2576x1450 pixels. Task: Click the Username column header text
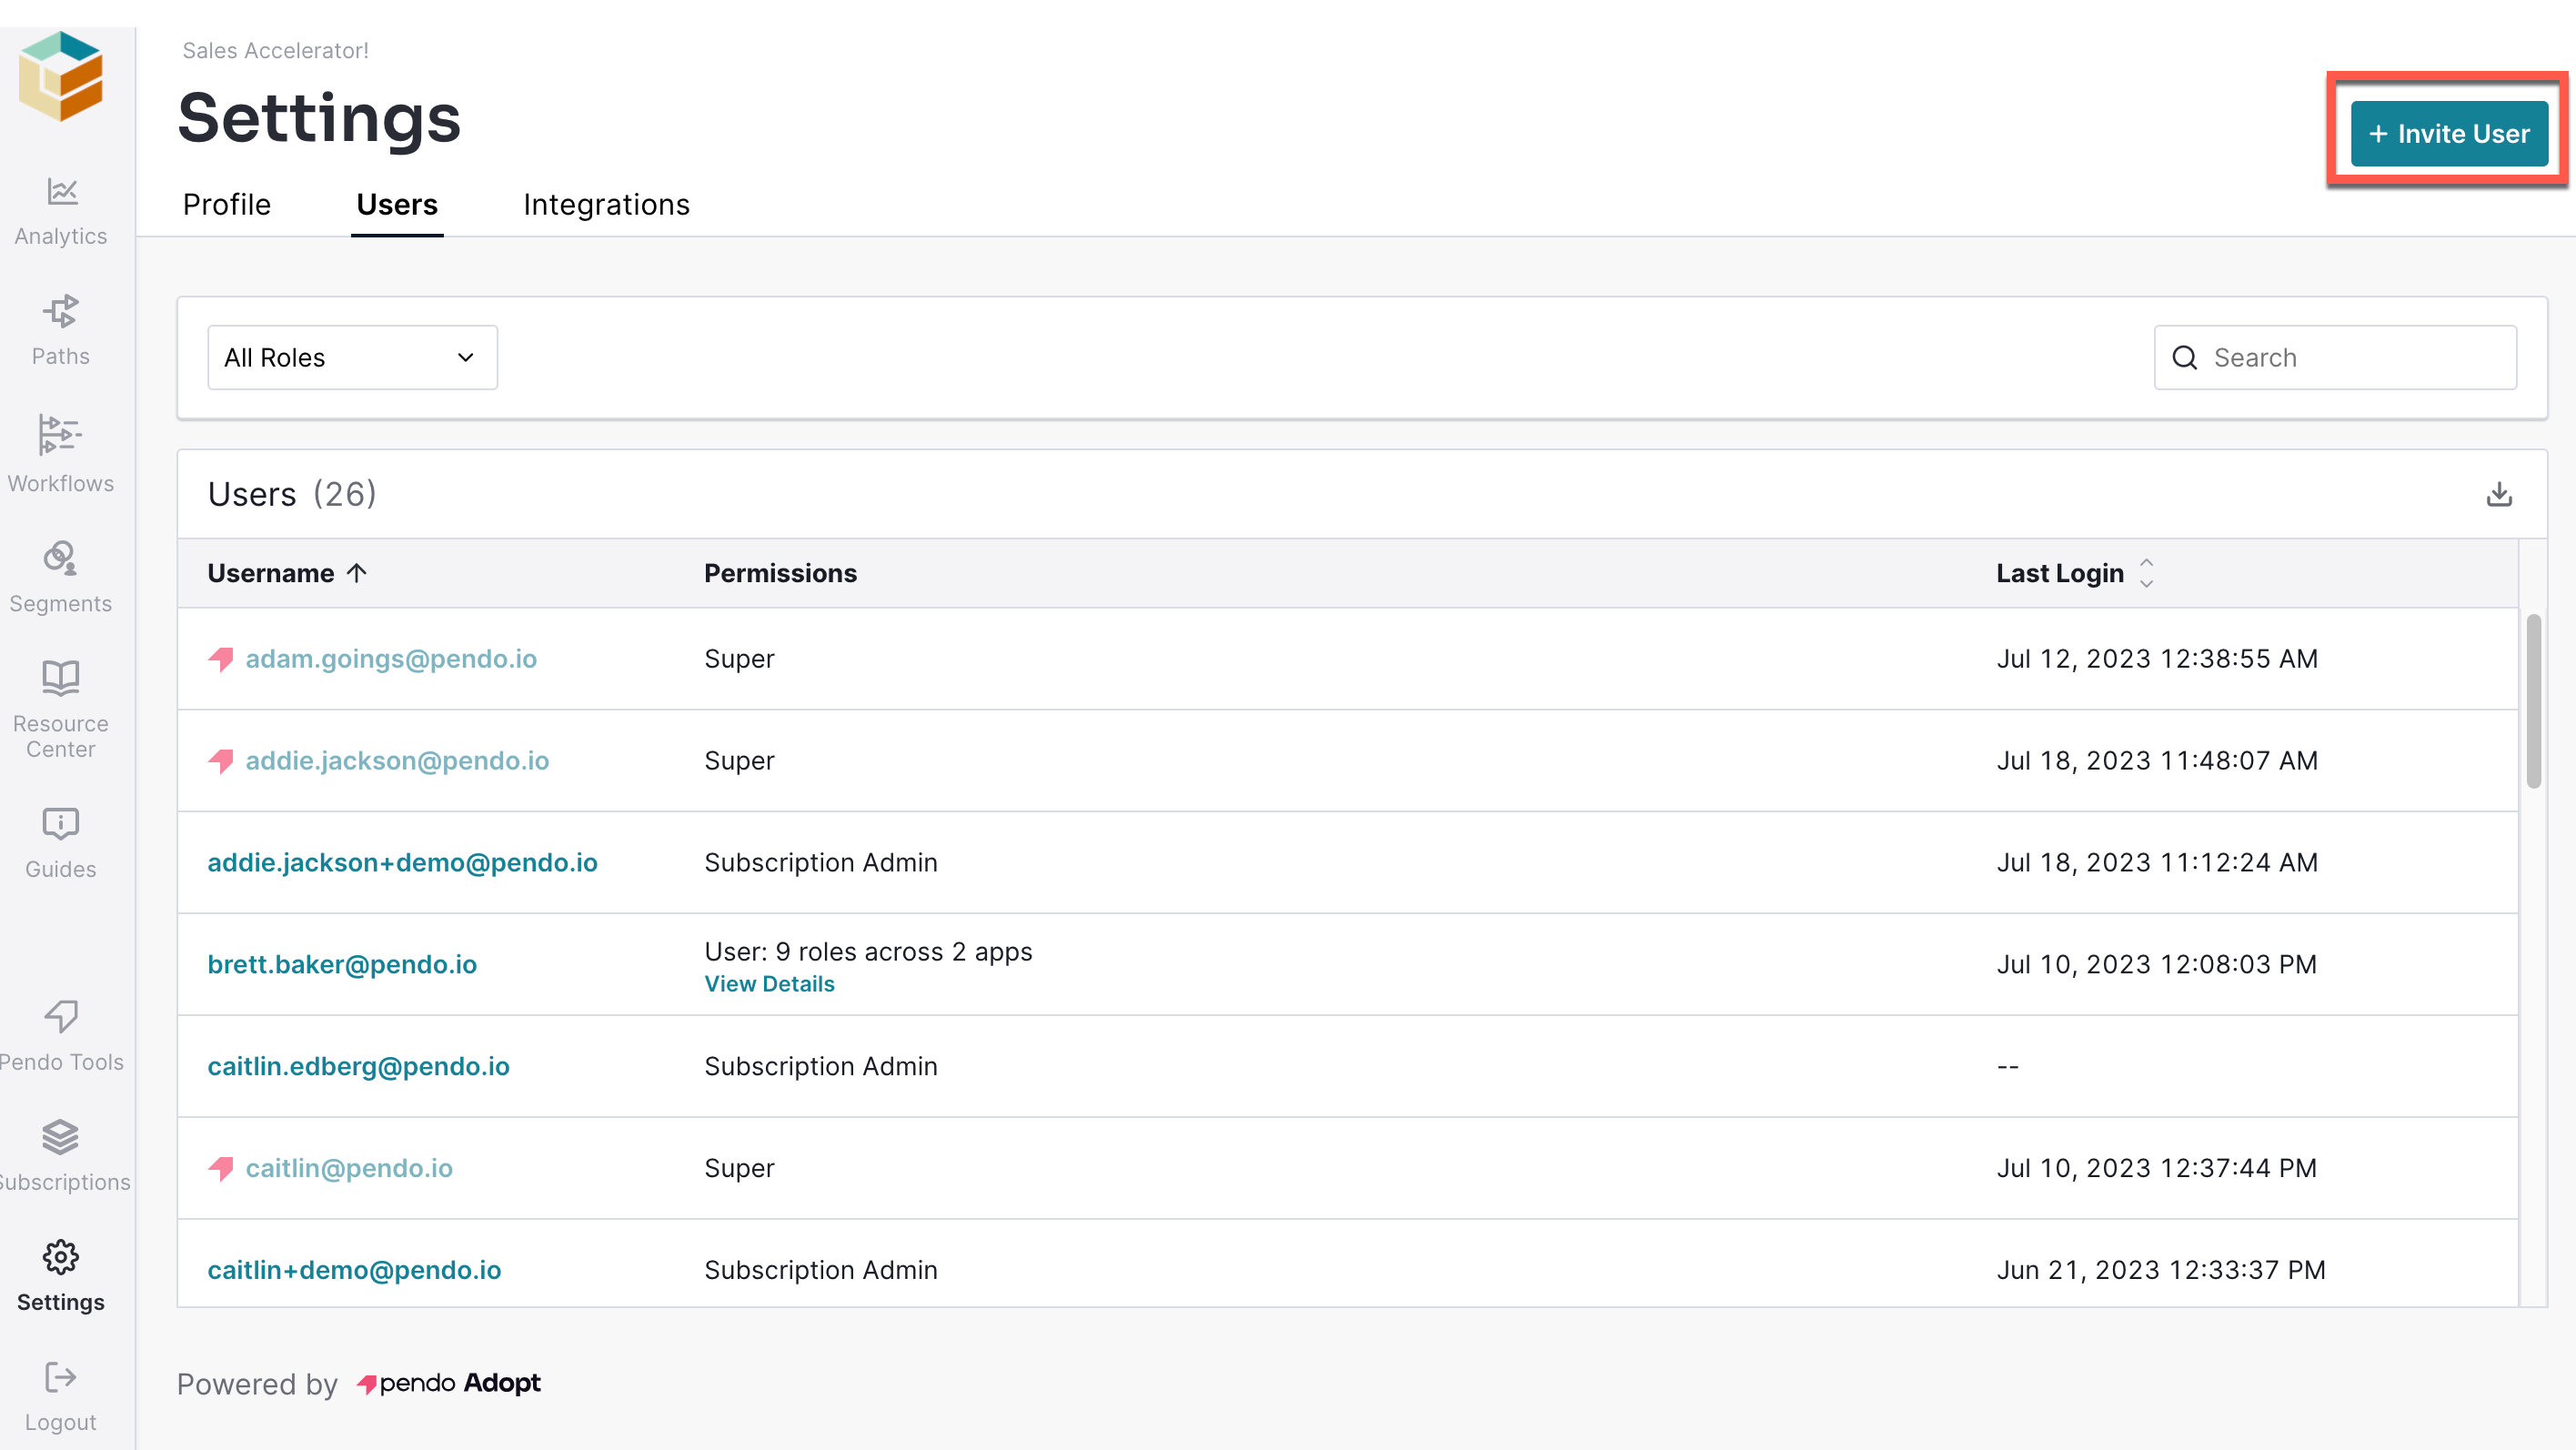coord(271,573)
